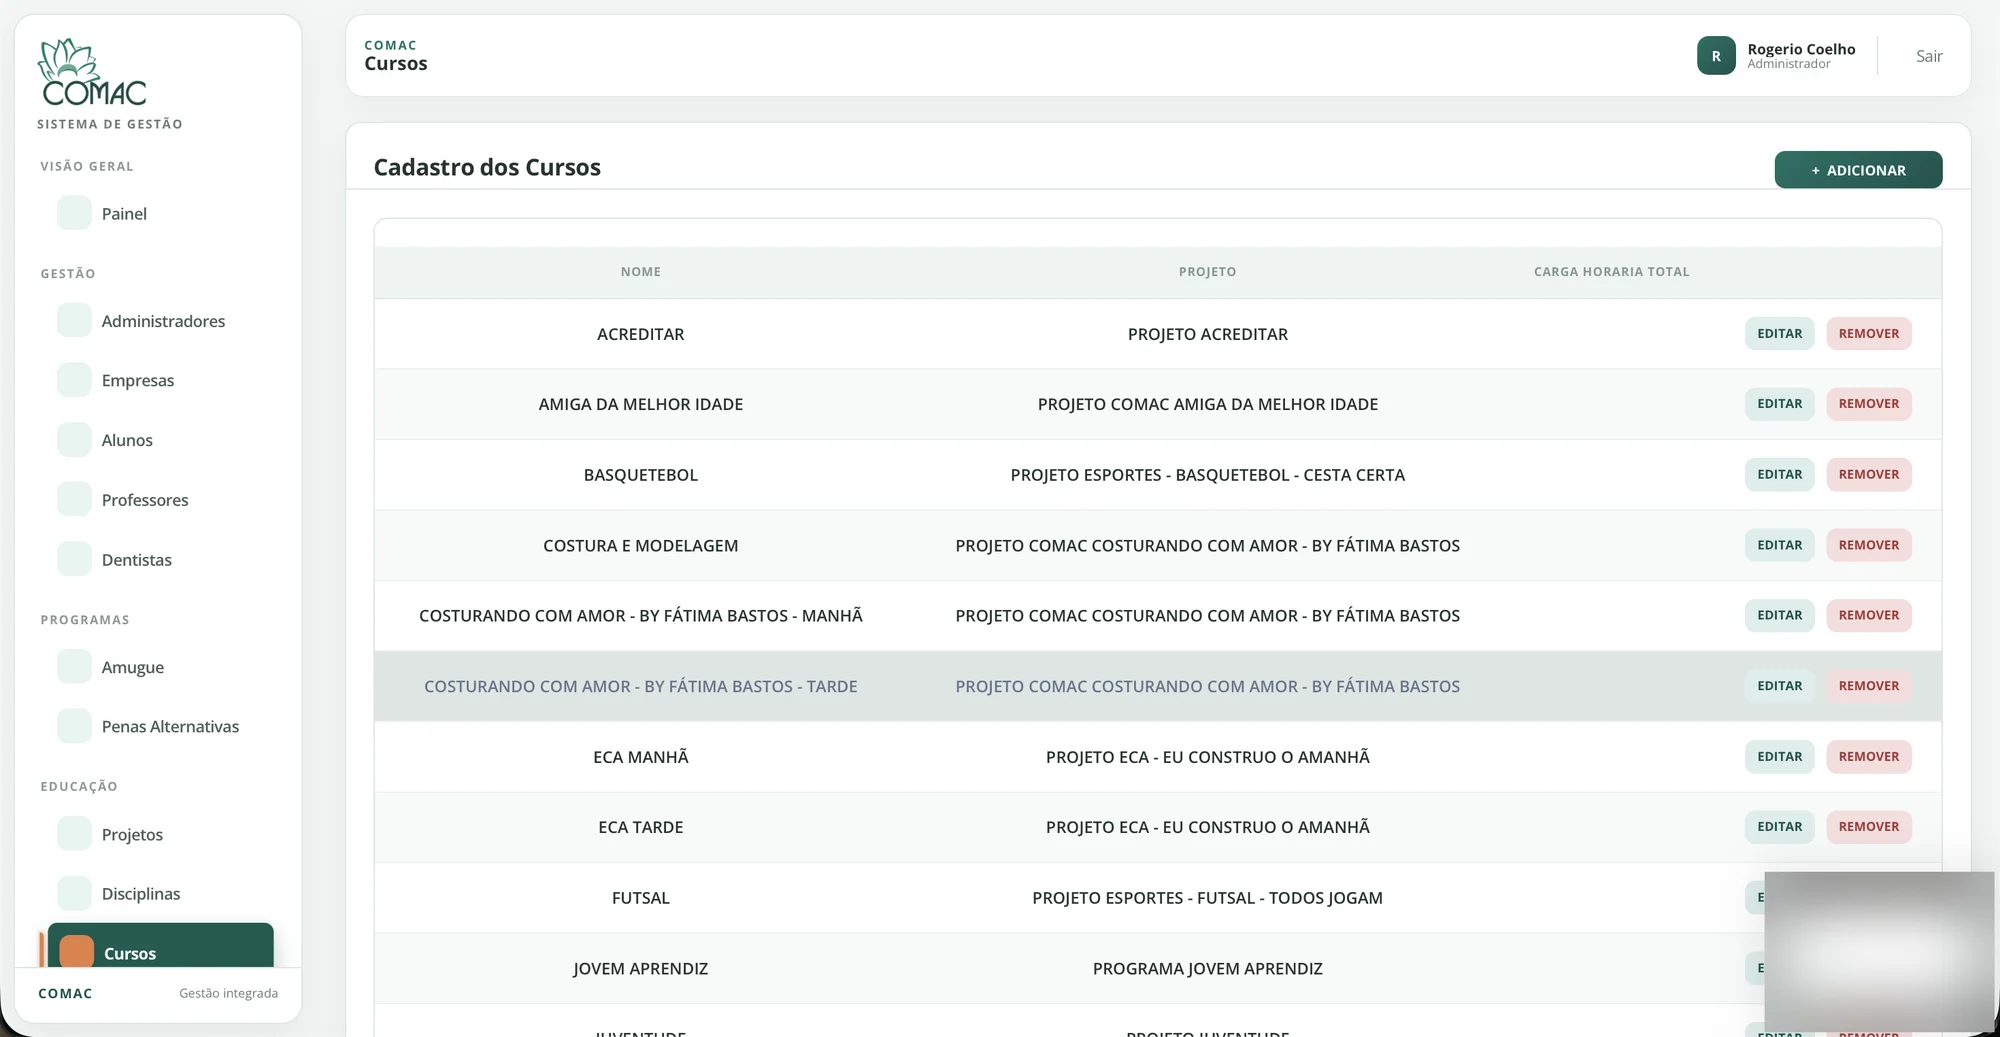Click the orange Cursos sidebar icon
Image resolution: width=2000 pixels, height=1037 pixels.
pyautogui.click(x=77, y=952)
